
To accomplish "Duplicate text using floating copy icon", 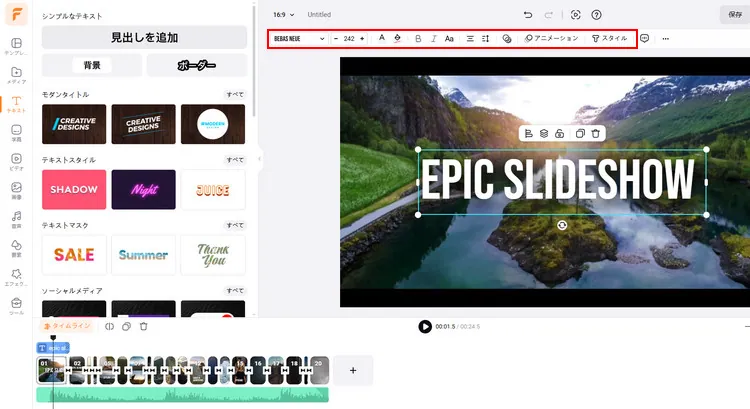I will 580,133.
